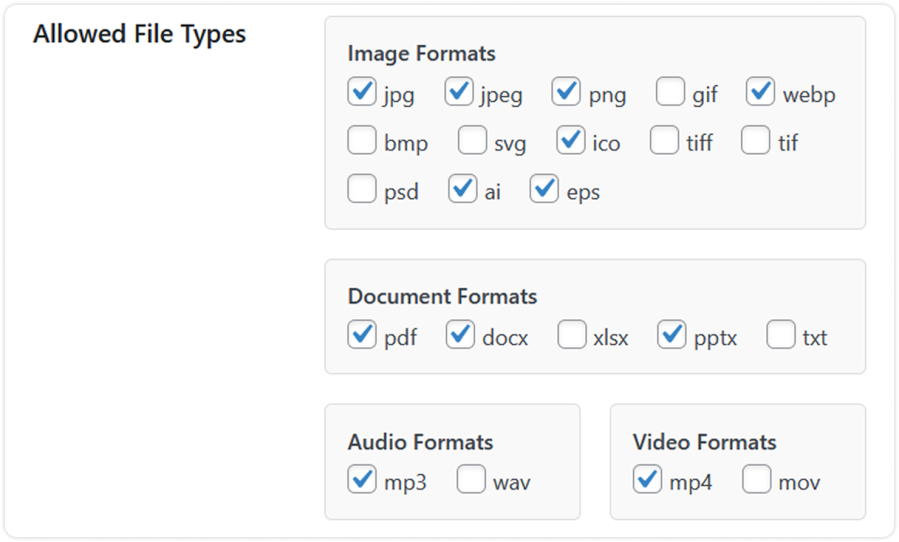Screen dimensions: 899x542
Task: Allow bmp file uploads
Action: coord(361,141)
